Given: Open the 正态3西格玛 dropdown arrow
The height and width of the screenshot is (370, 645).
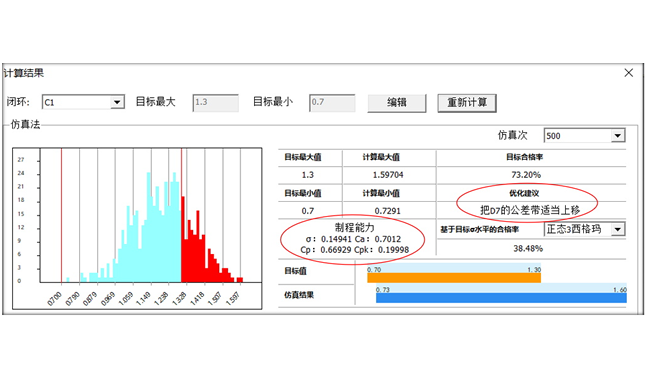Looking at the screenshot, I should (617, 229).
